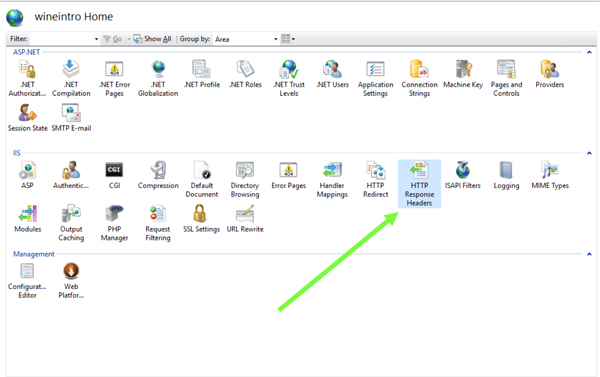The width and height of the screenshot is (600, 377).
Task: Open Connection Strings
Action: [x=419, y=78]
